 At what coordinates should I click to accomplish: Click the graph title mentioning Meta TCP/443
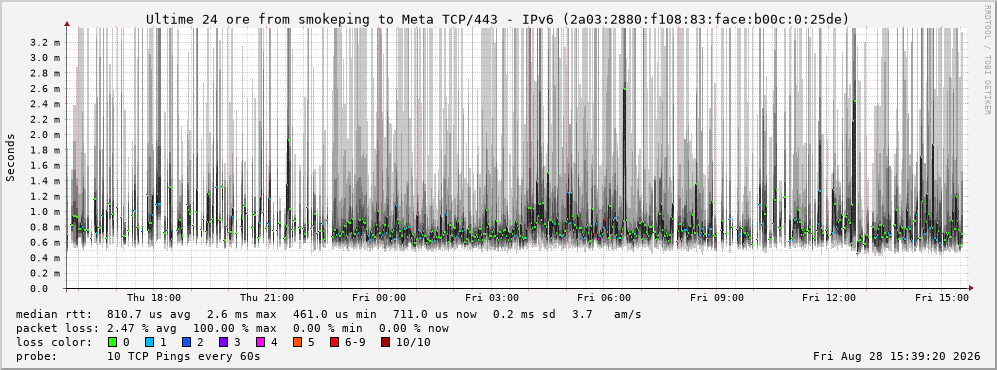[497, 20]
